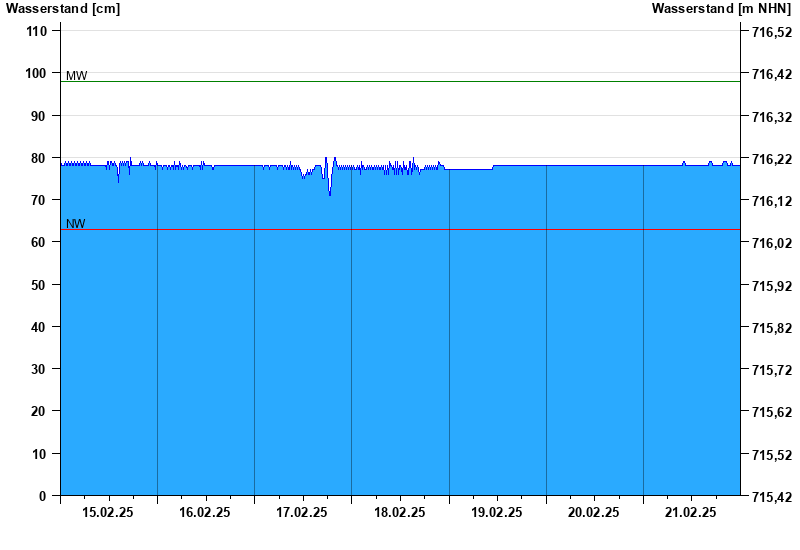Click the 716,52 value on right axis
The width and height of the screenshot is (800, 550).
[x=772, y=32]
